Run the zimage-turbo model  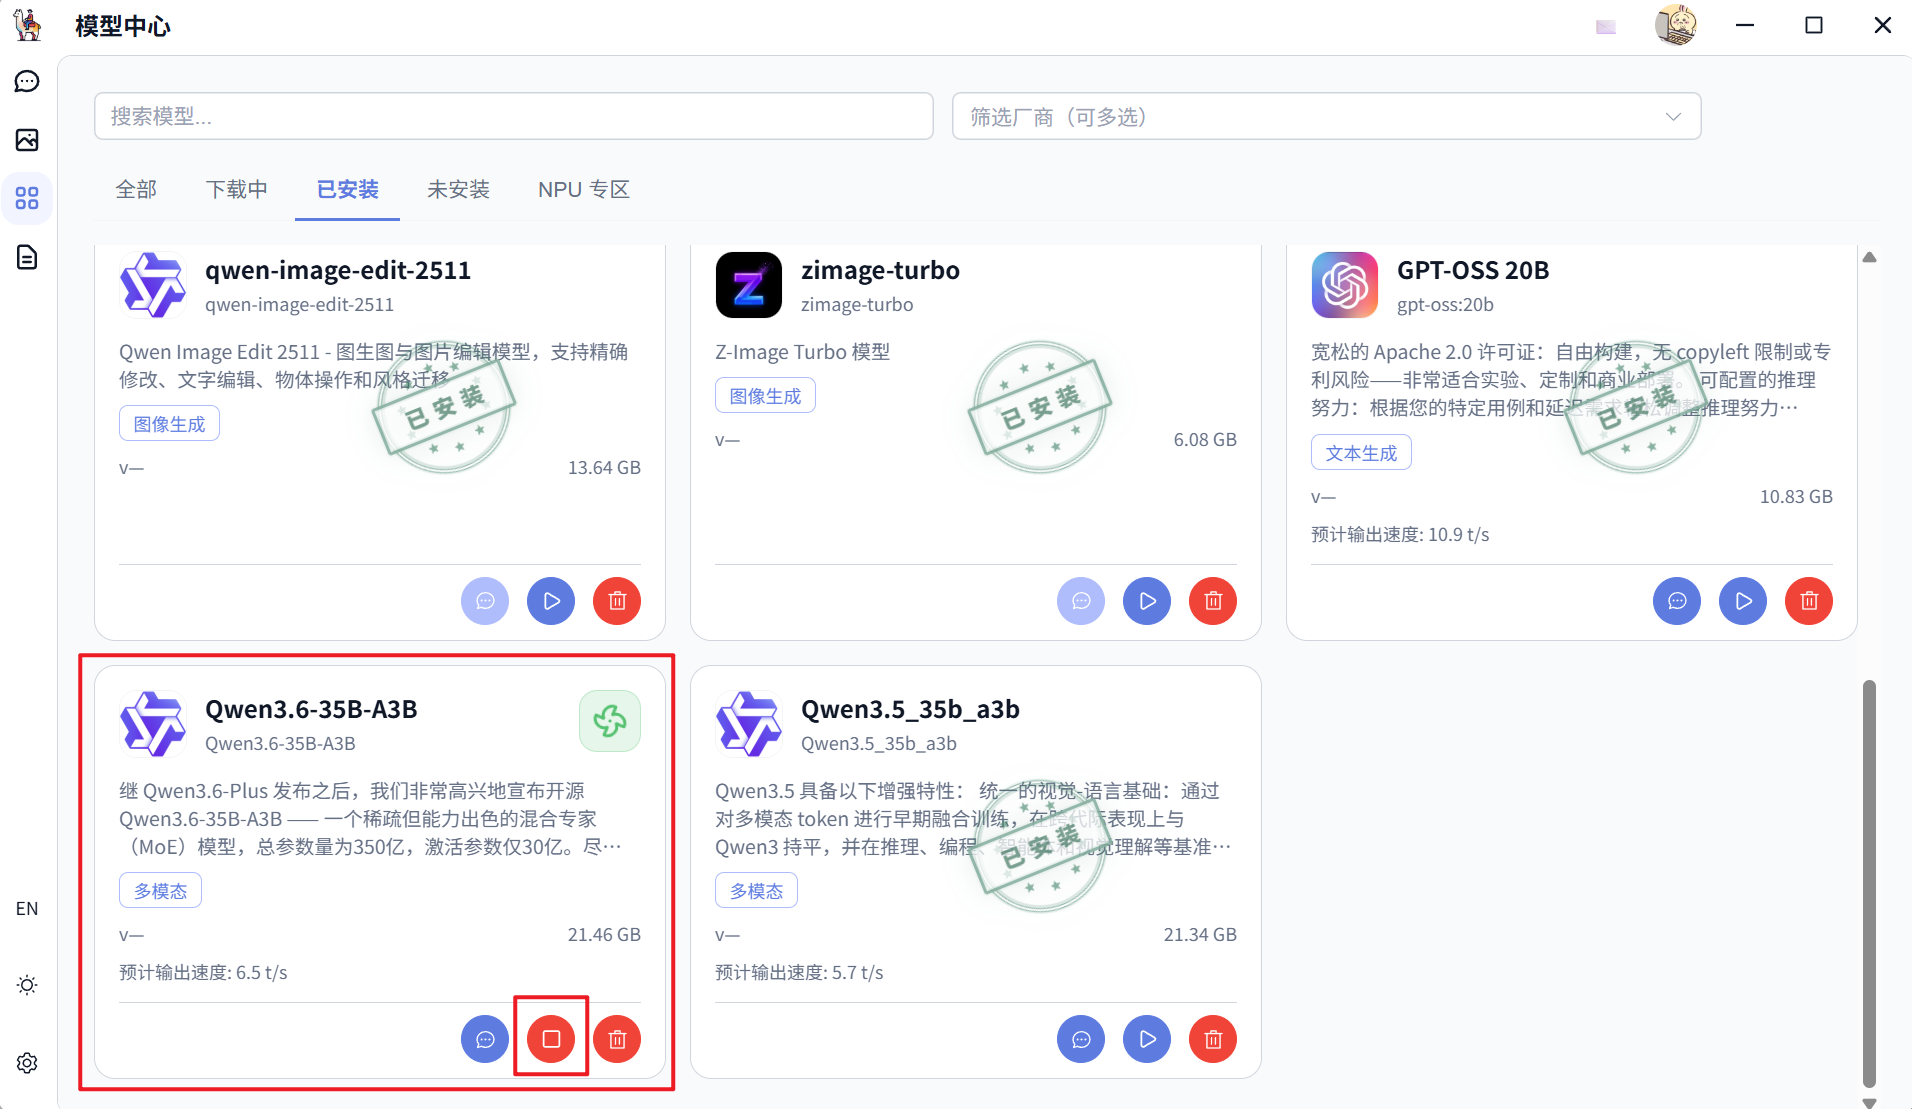[1147, 601]
